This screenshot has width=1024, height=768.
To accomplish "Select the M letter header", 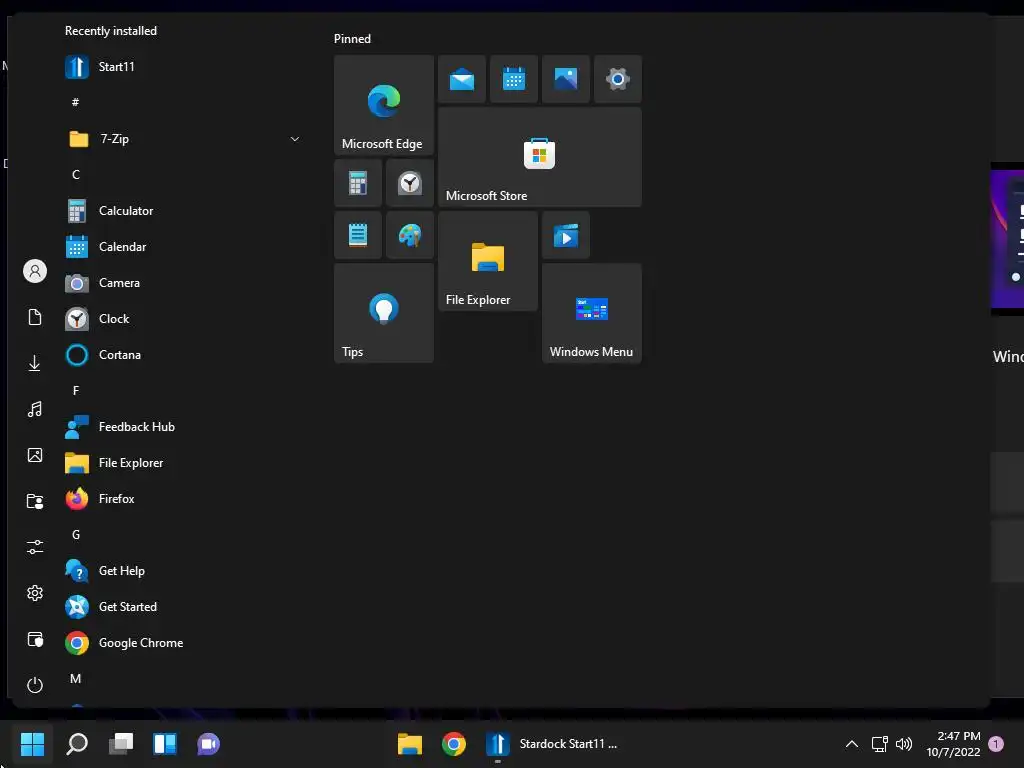I will pos(76,679).
